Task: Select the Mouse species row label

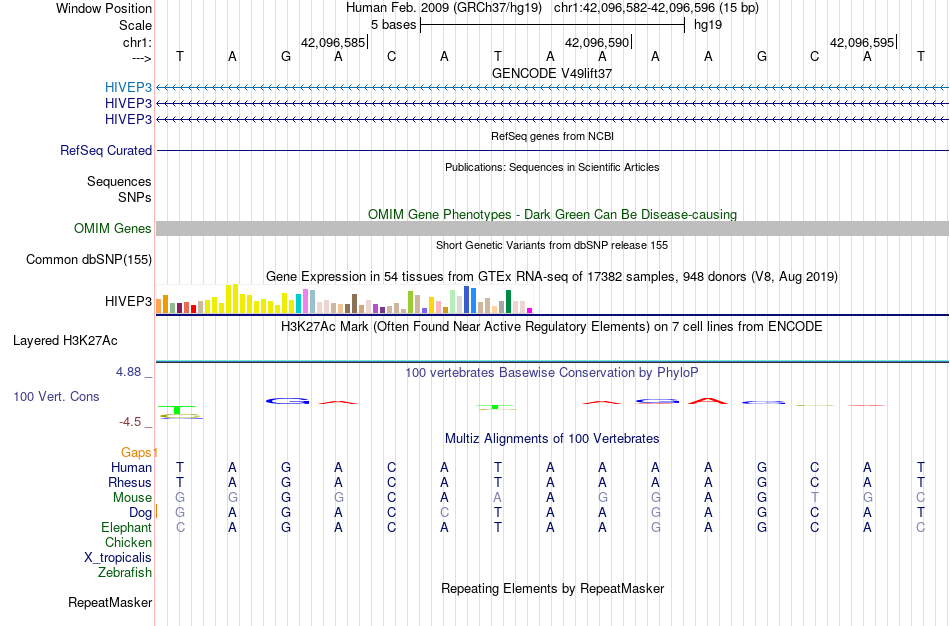Action: pos(132,498)
